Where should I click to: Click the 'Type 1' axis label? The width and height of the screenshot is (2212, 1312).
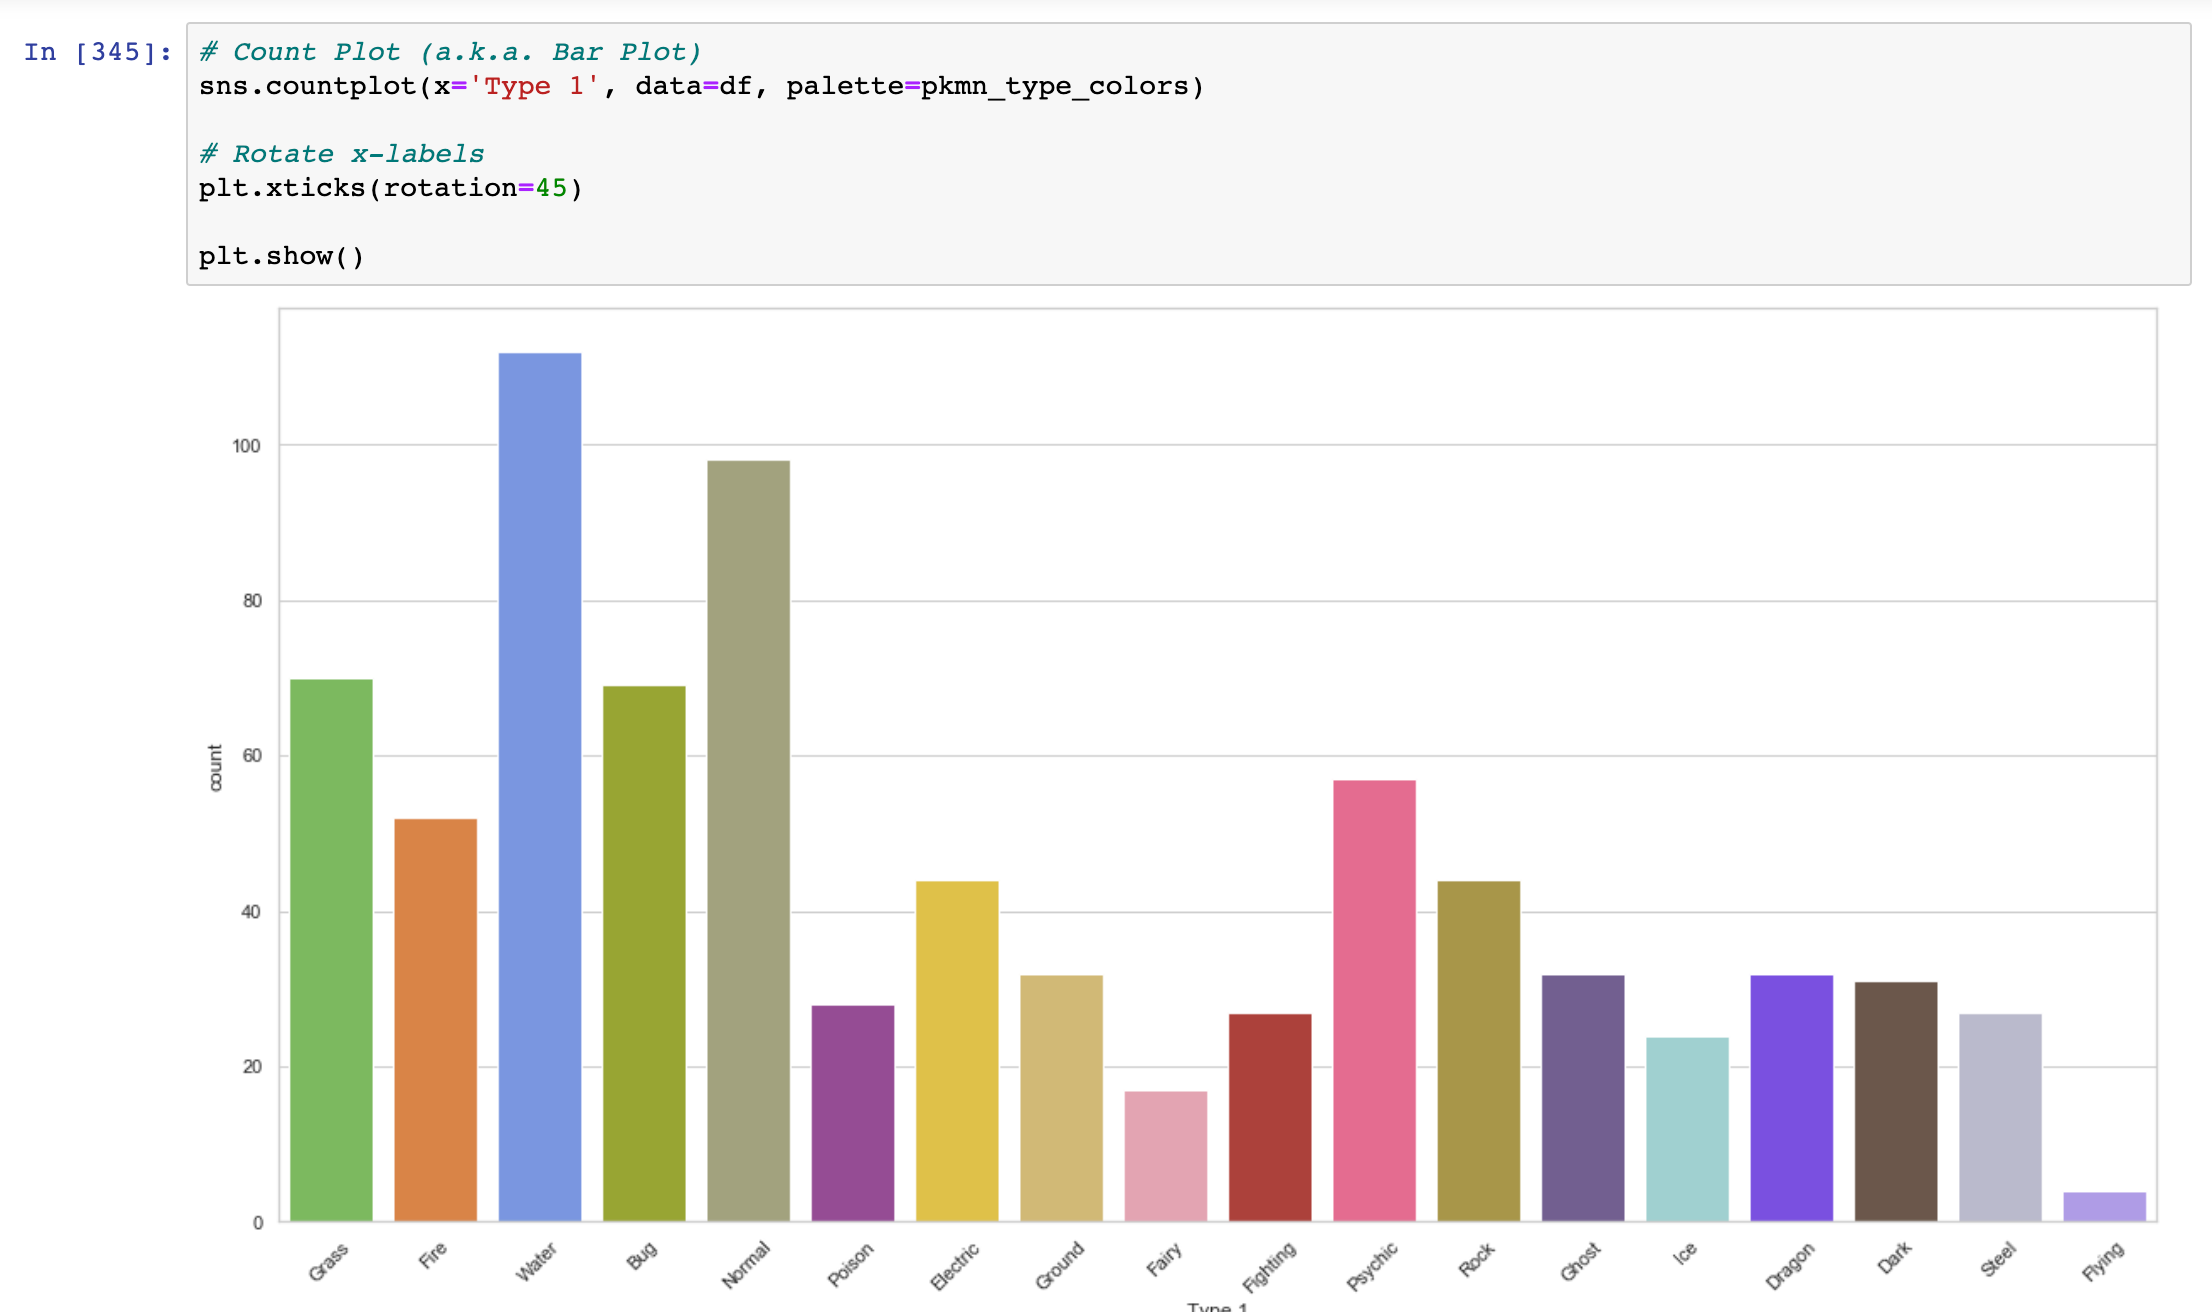click(1218, 1303)
